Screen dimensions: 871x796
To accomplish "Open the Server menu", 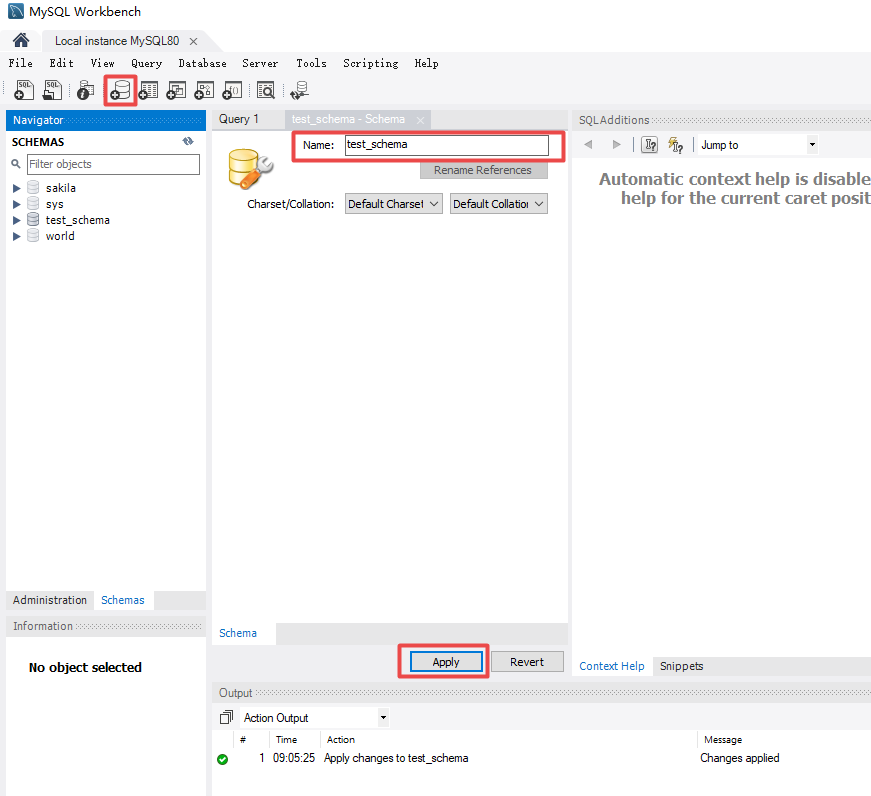I will coord(260,63).
